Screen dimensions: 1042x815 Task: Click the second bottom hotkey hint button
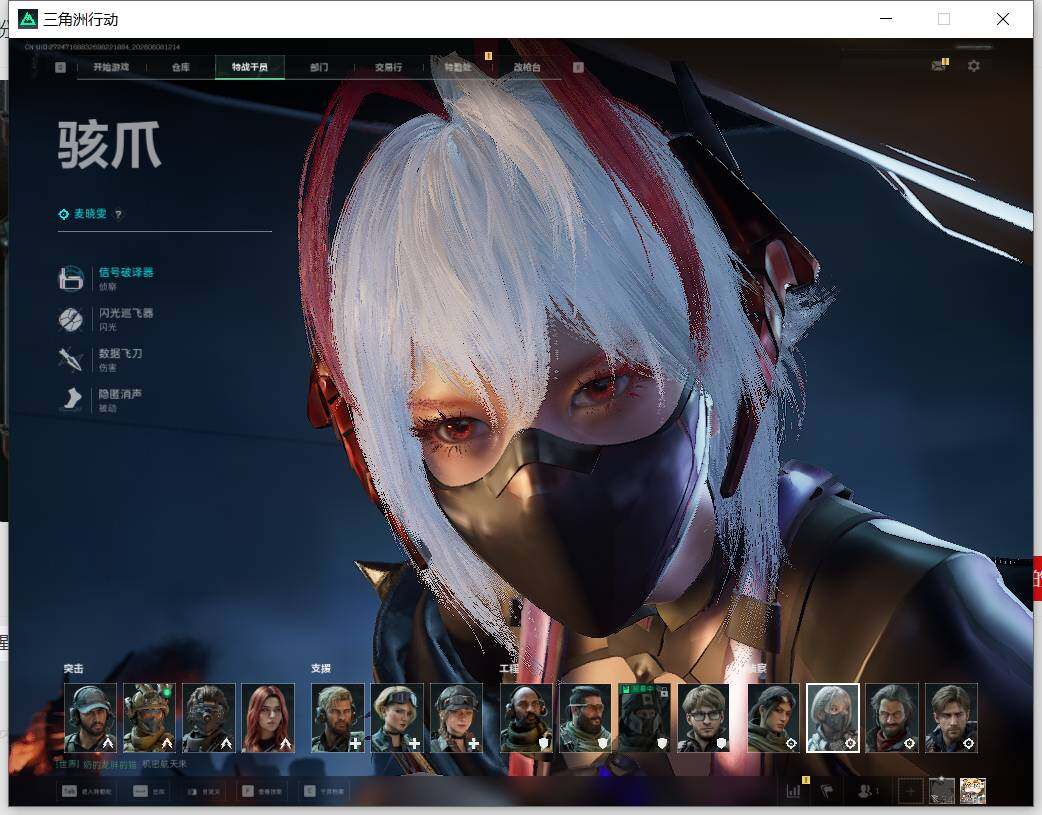[x=149, y=791]
